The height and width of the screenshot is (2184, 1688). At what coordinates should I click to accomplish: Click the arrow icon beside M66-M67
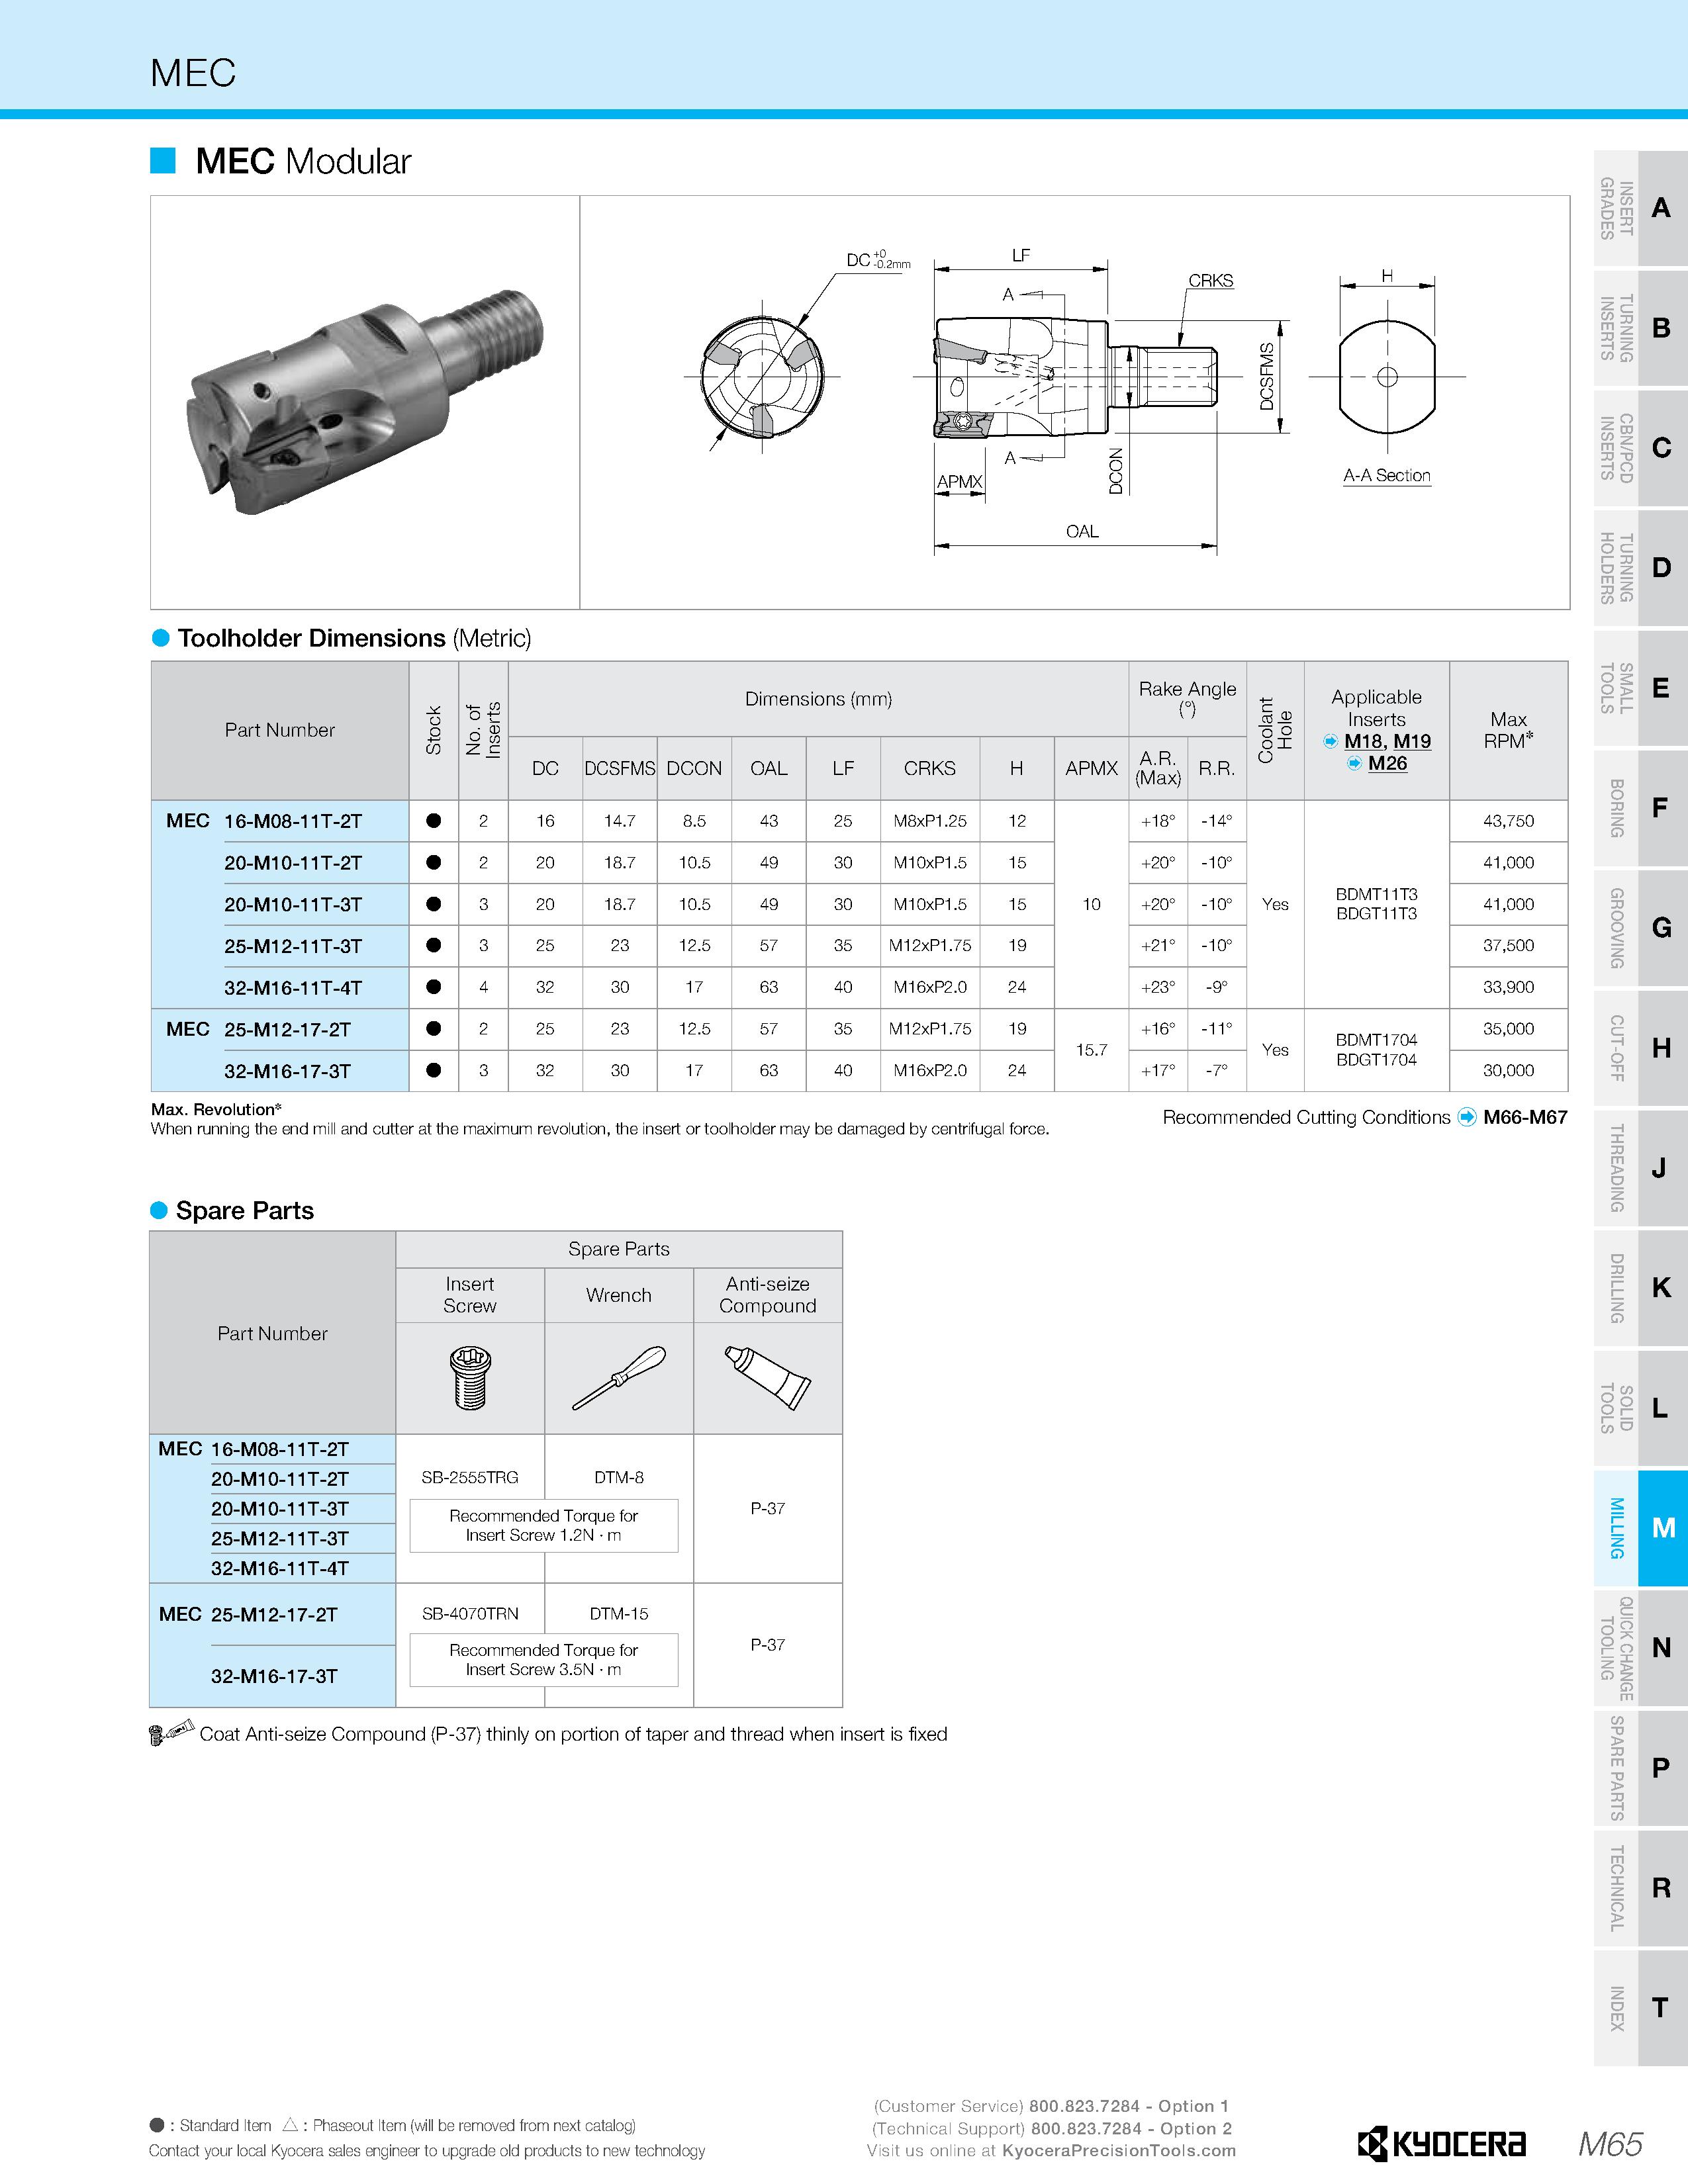[1467, 1117]
